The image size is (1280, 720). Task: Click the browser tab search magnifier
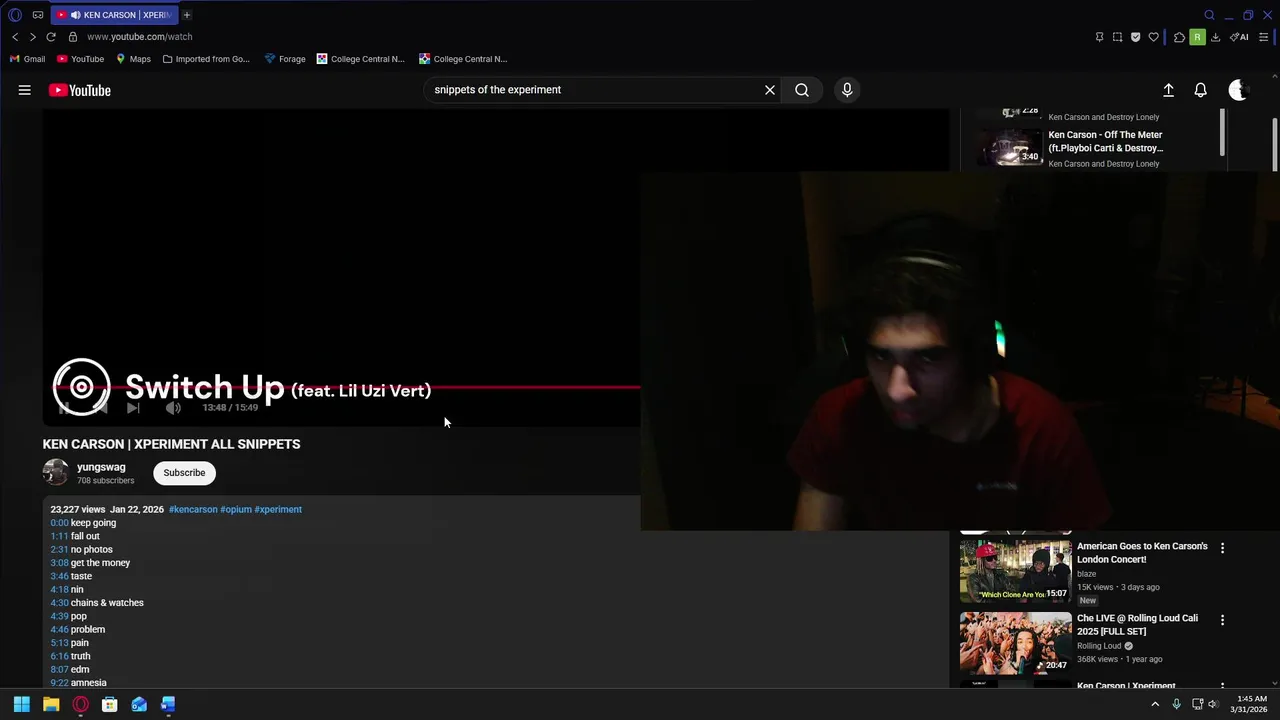pos(1209,15)
